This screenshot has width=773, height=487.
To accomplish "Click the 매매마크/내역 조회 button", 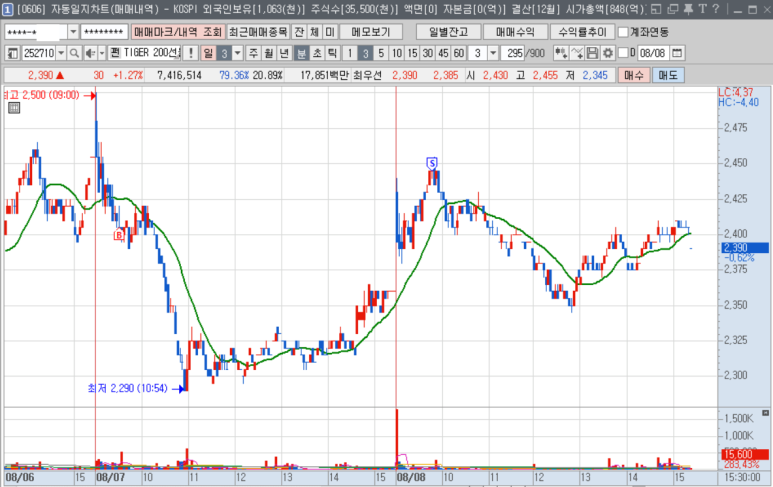I will point(178,31).
